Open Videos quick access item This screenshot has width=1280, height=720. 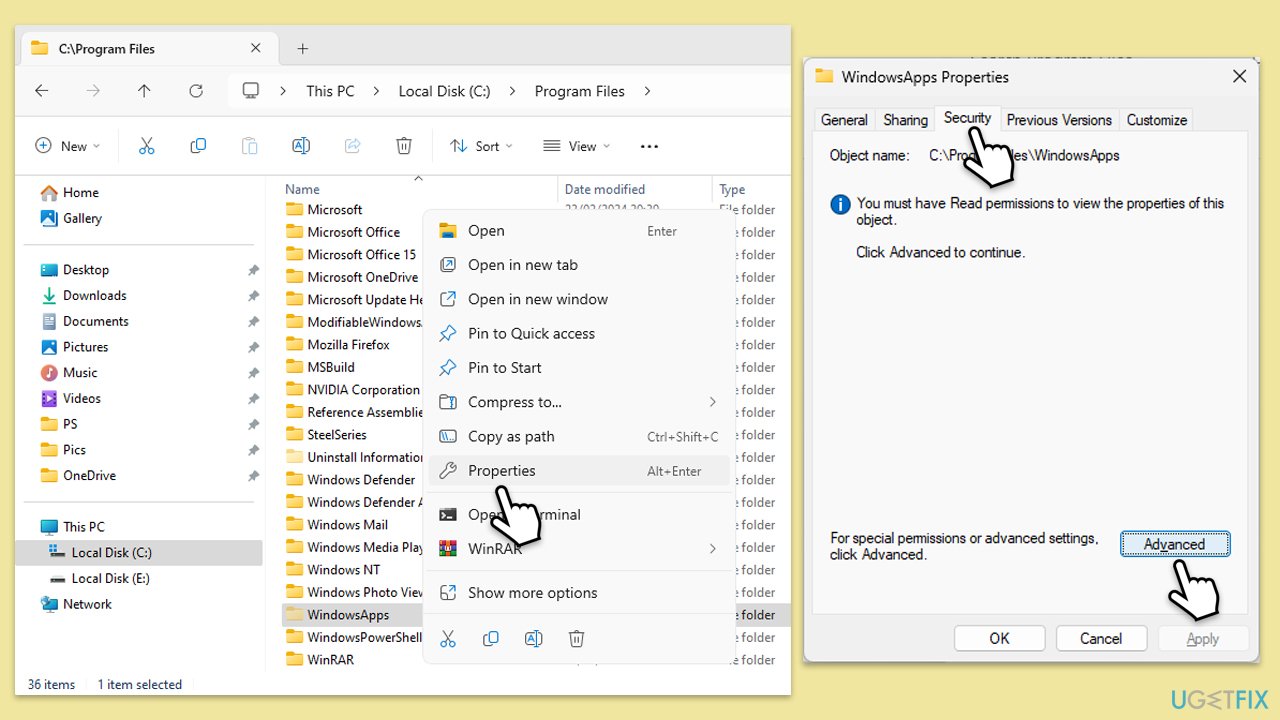71,398
